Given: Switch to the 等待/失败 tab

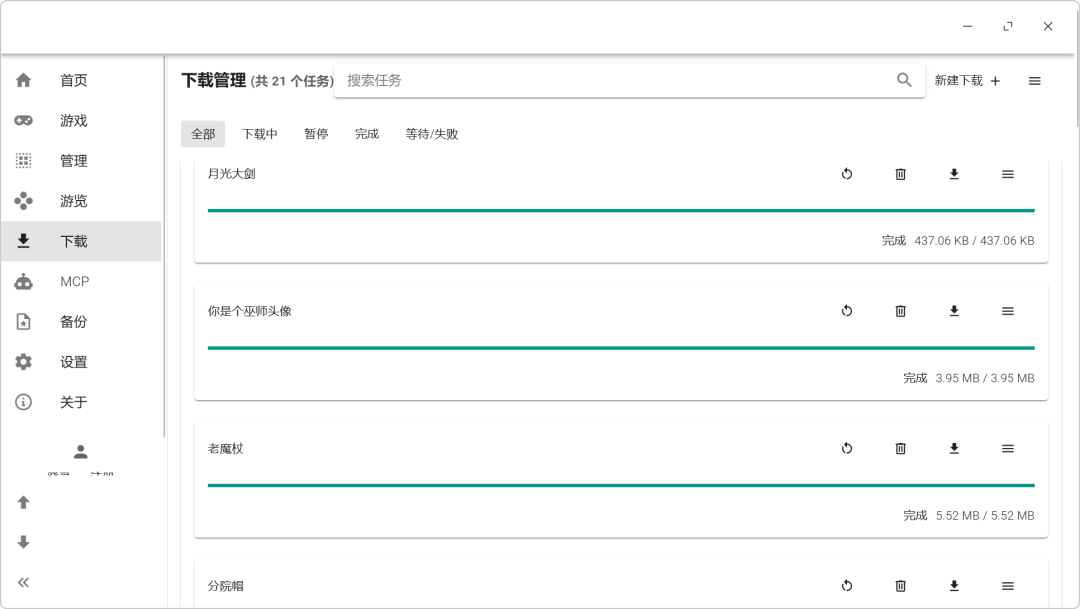Looking at the screenshot, I should coord(432,134).
